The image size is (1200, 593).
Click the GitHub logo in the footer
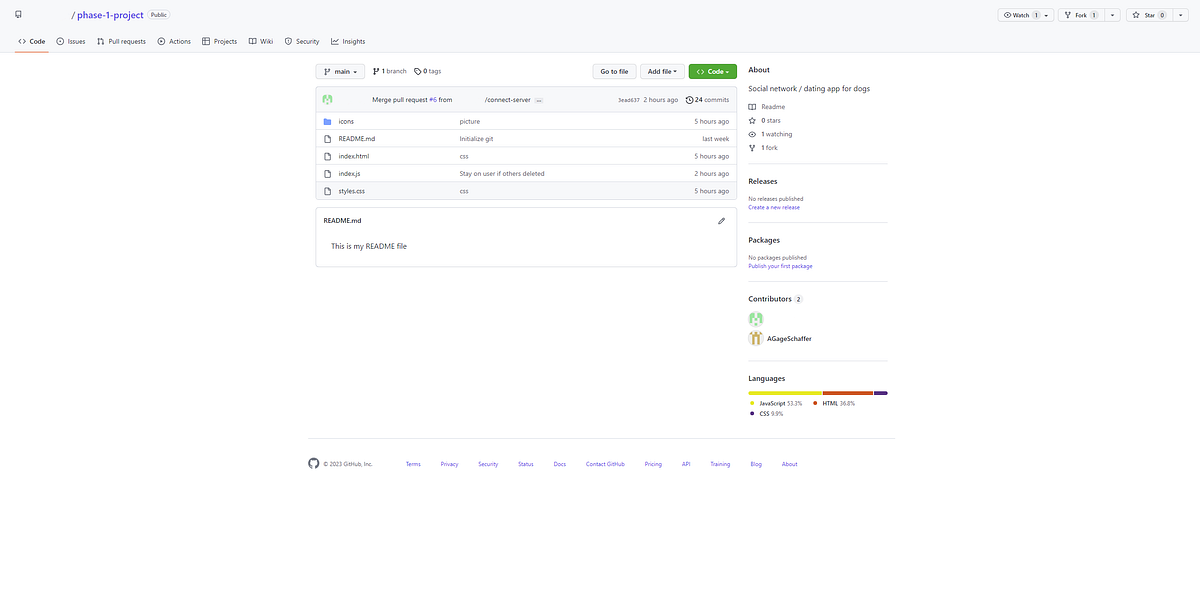(x=314, y=463)
